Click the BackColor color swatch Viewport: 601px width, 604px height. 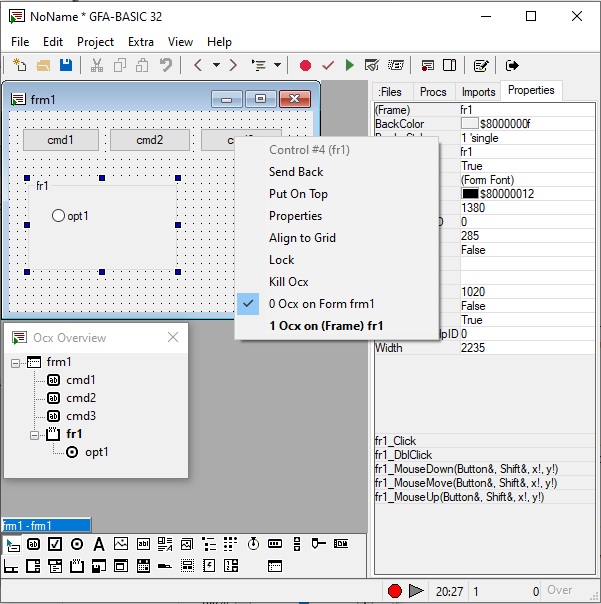(x=469, y=124)
